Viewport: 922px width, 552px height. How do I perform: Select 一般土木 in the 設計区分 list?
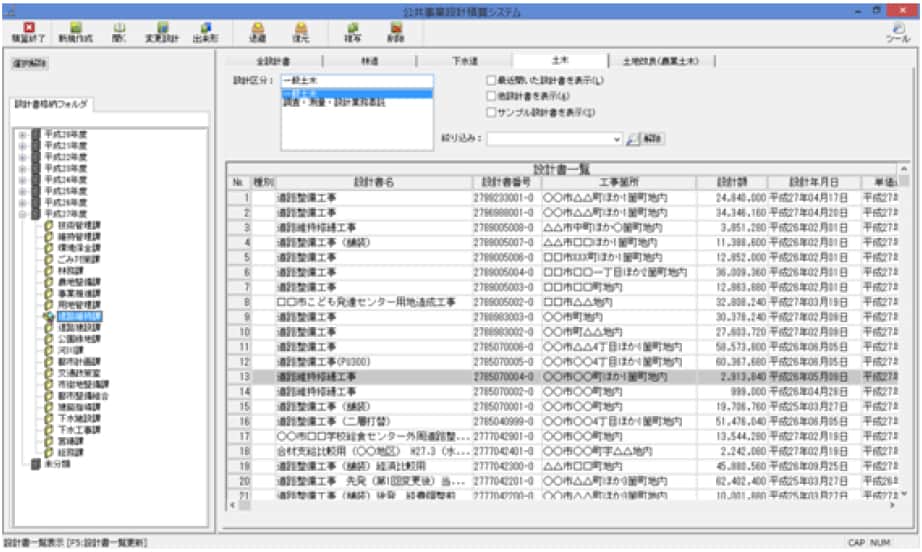point(358,93)
